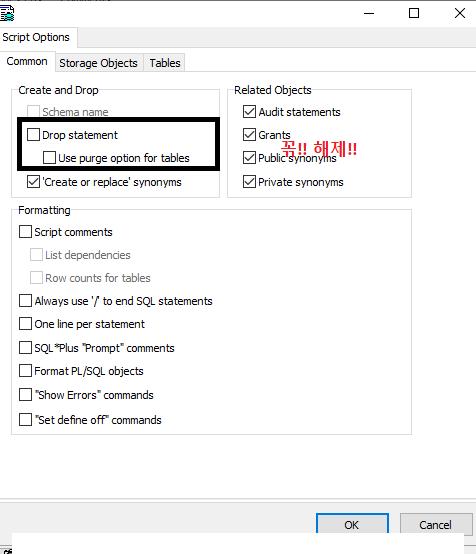Click the application icon in title bar
Screen dimensions: 476x554
7,13
